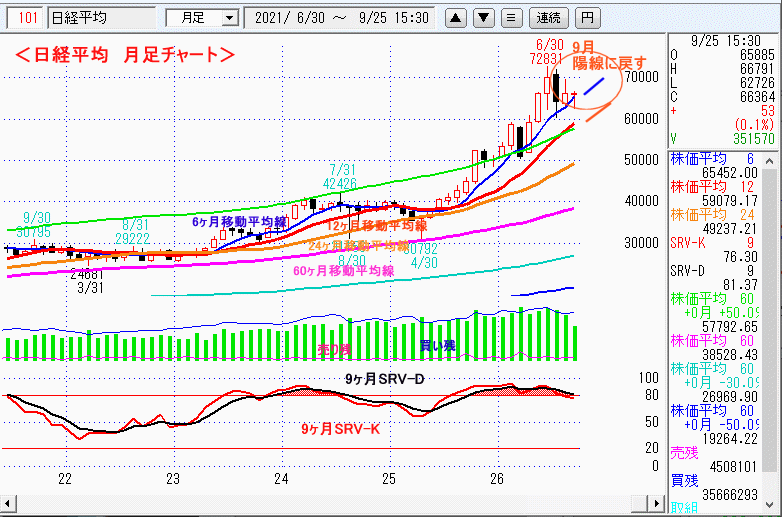Viewport: 782px width, 517px height.
Task: Click the value 57792.65 in panel
Action: point(730,327)
